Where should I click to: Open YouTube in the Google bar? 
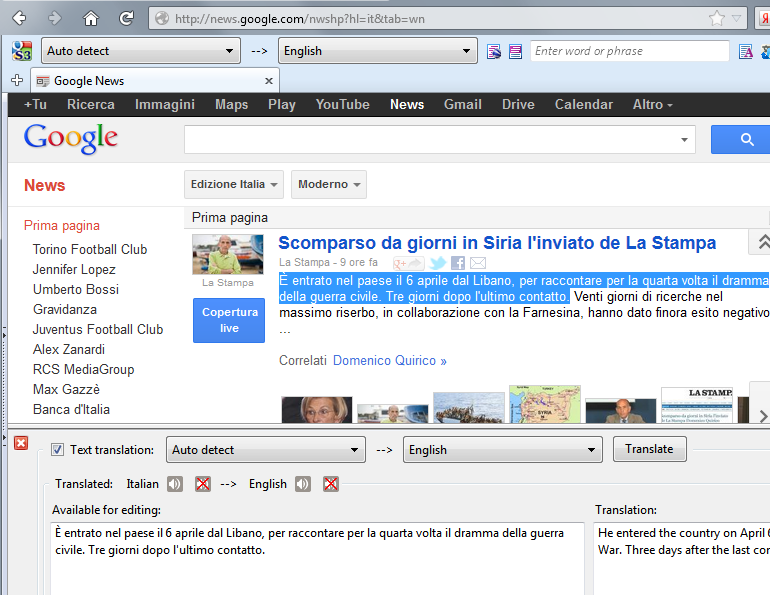(x=342, y=105)
